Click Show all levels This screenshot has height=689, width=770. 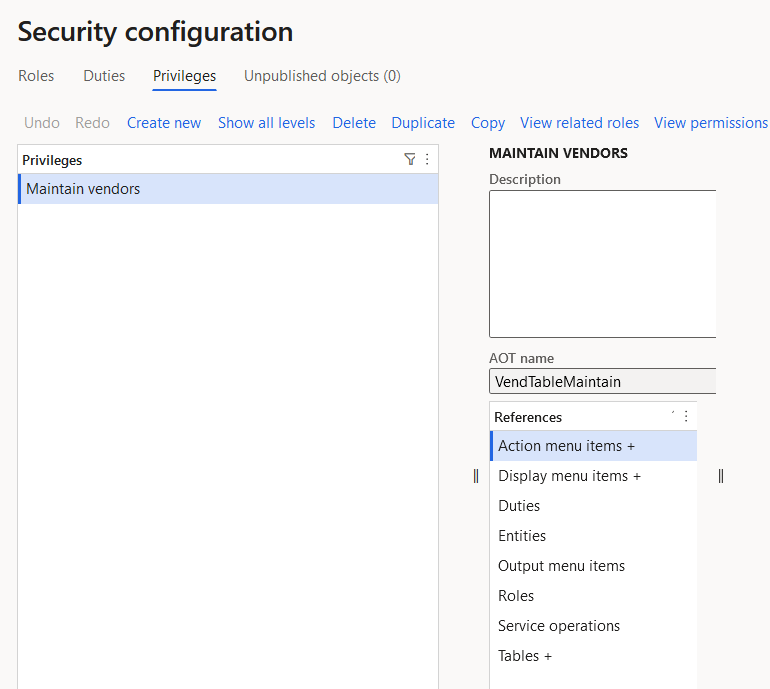pos(267,123)
